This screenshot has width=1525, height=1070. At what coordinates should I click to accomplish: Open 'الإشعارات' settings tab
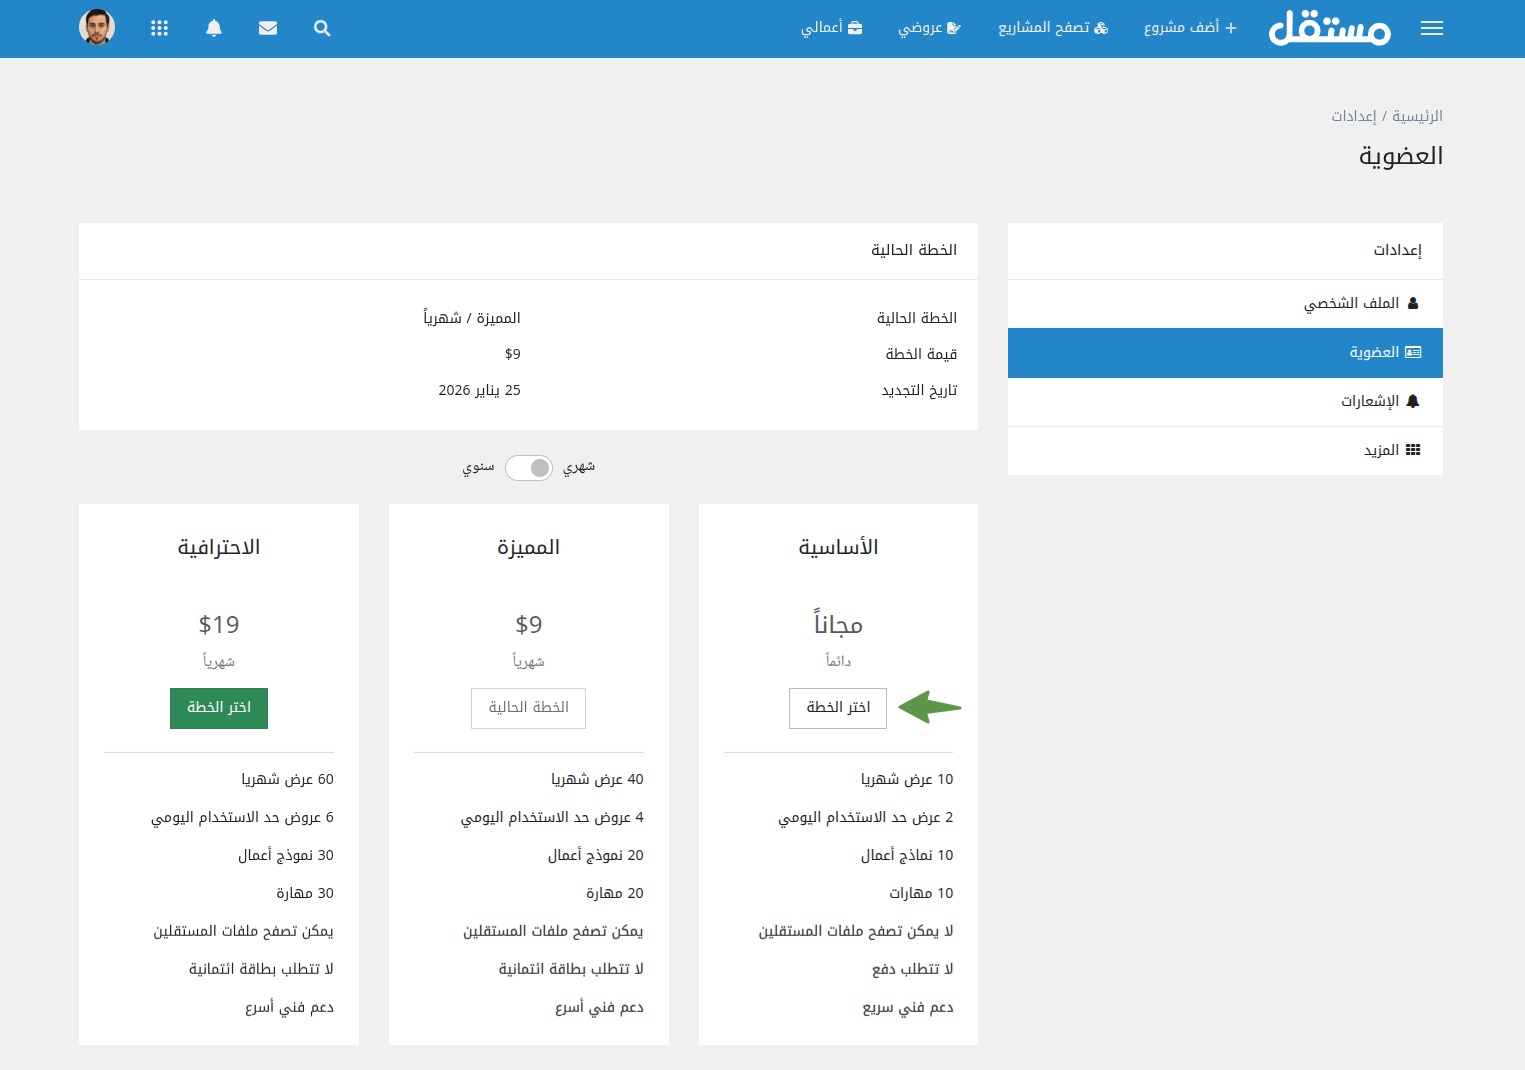coord(1379,401)
